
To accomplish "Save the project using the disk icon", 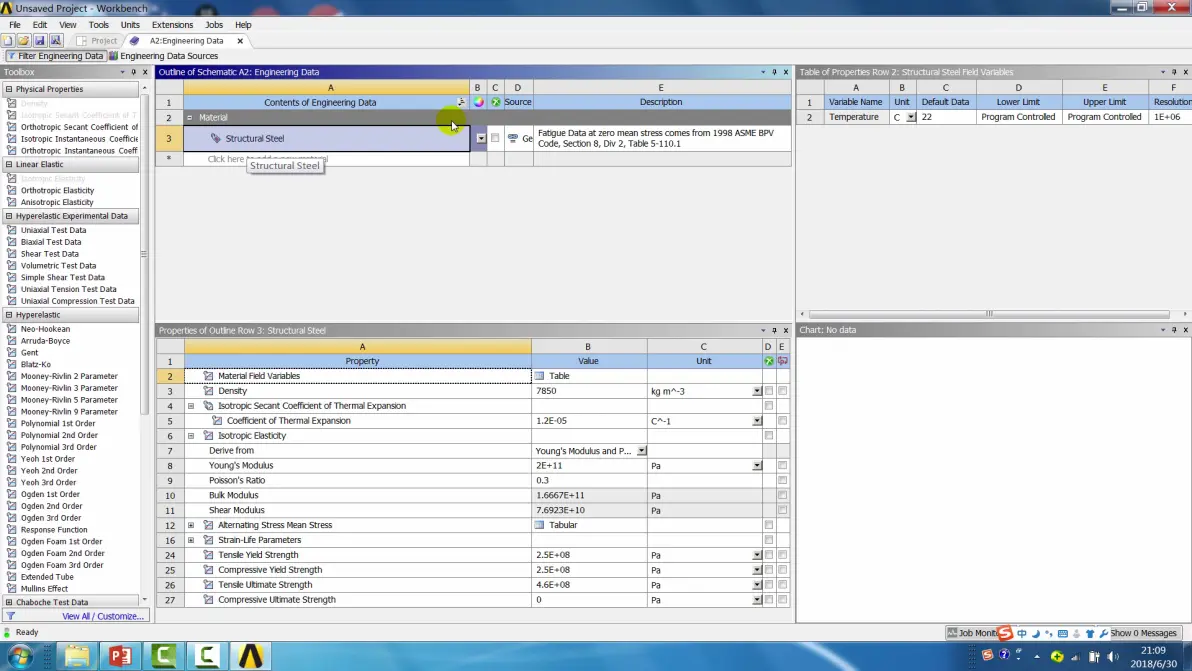I will (x=40, y=41).
